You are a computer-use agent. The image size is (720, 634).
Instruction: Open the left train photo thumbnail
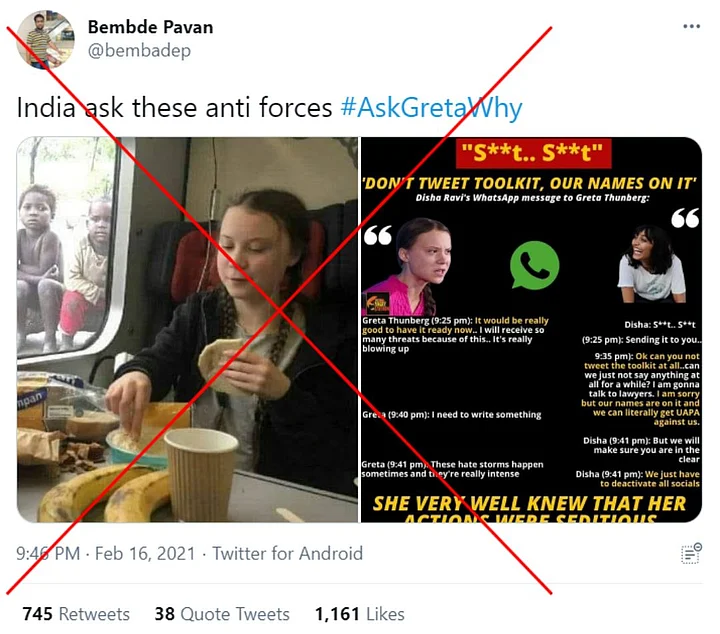coord(187,330)
